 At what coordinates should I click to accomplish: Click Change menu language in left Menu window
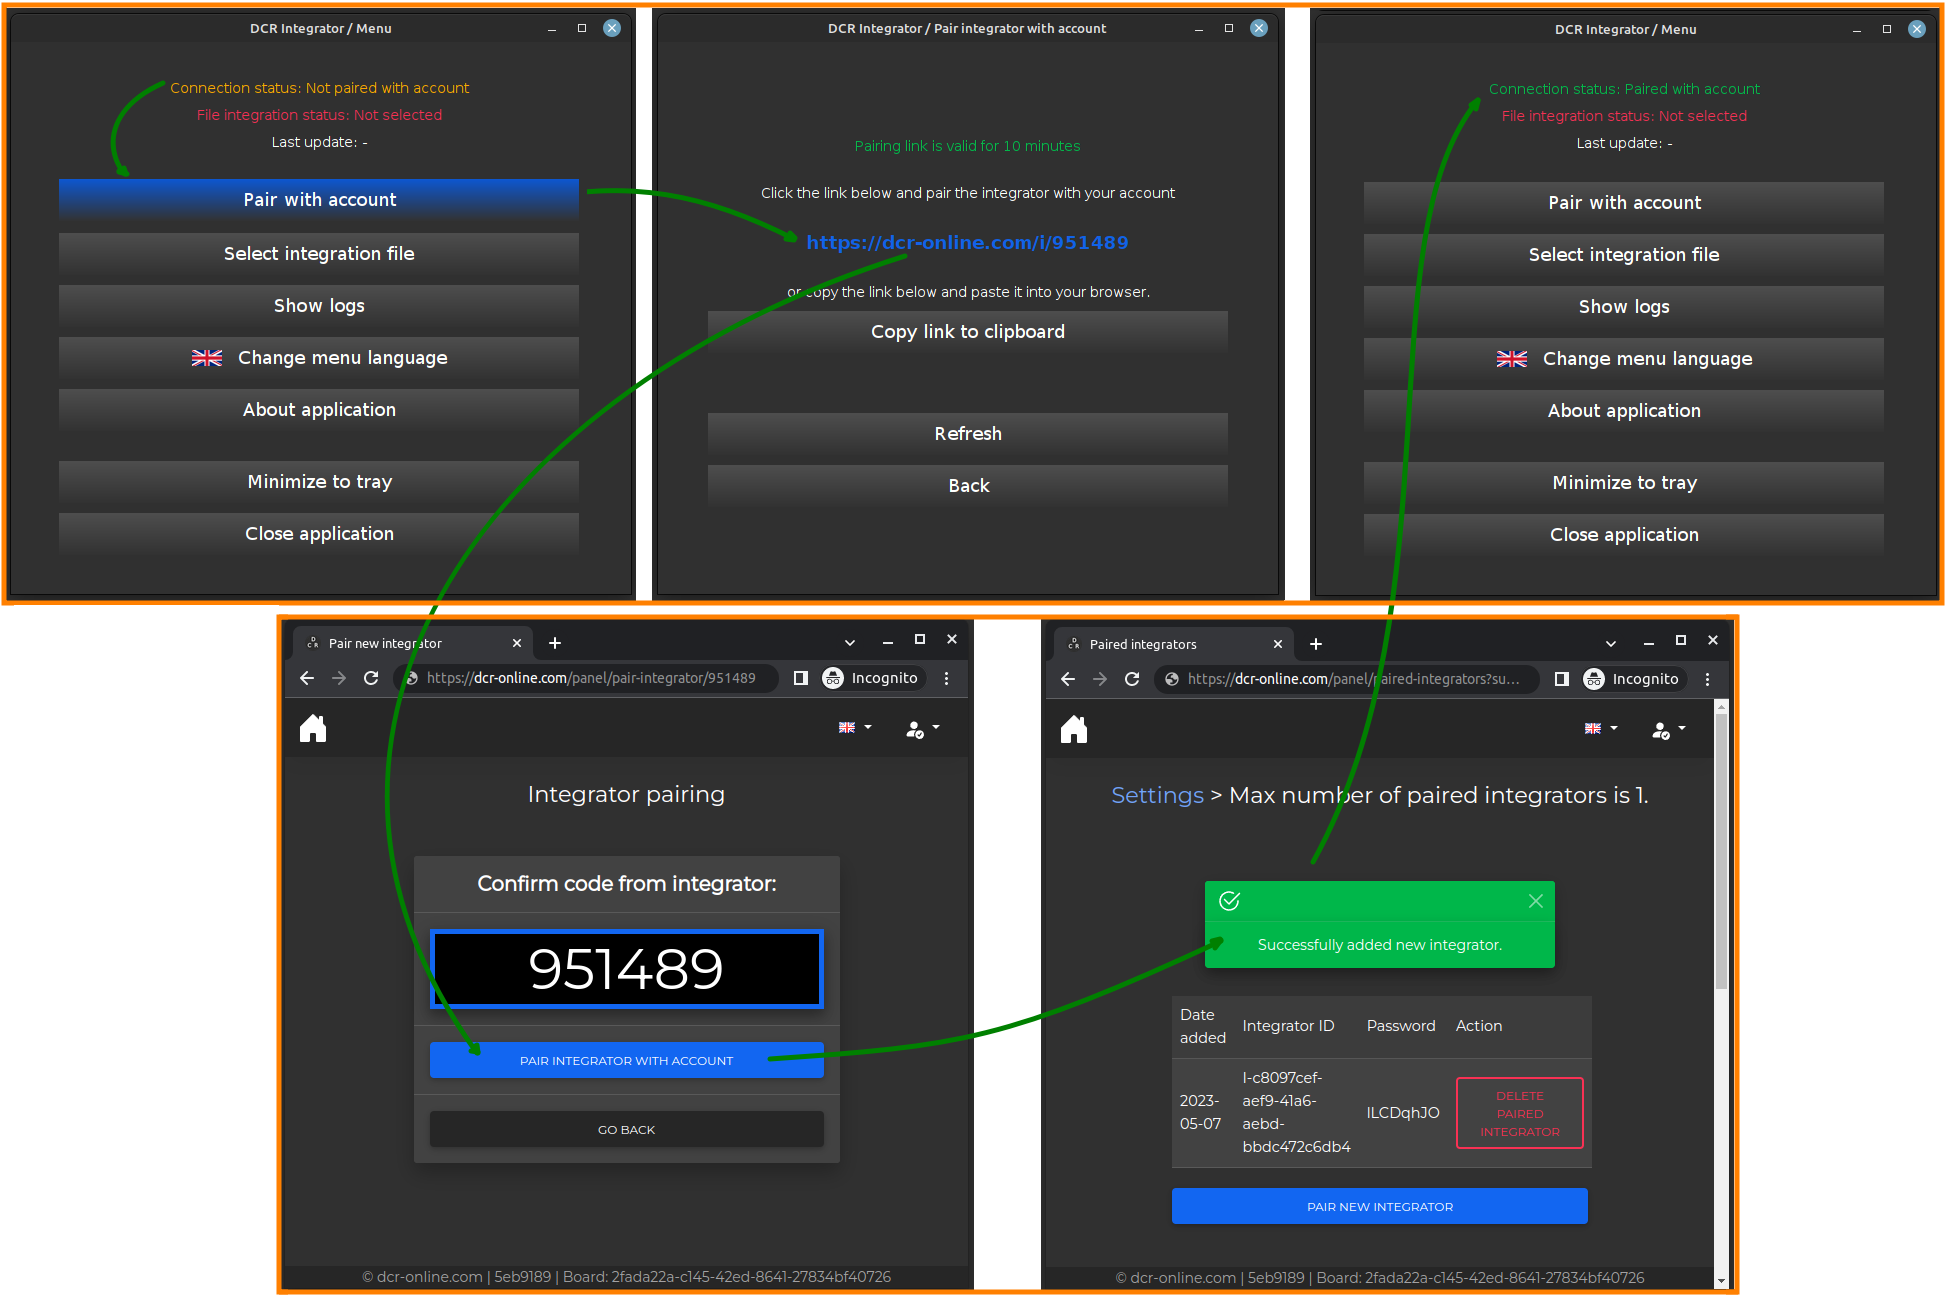[319, 358]
